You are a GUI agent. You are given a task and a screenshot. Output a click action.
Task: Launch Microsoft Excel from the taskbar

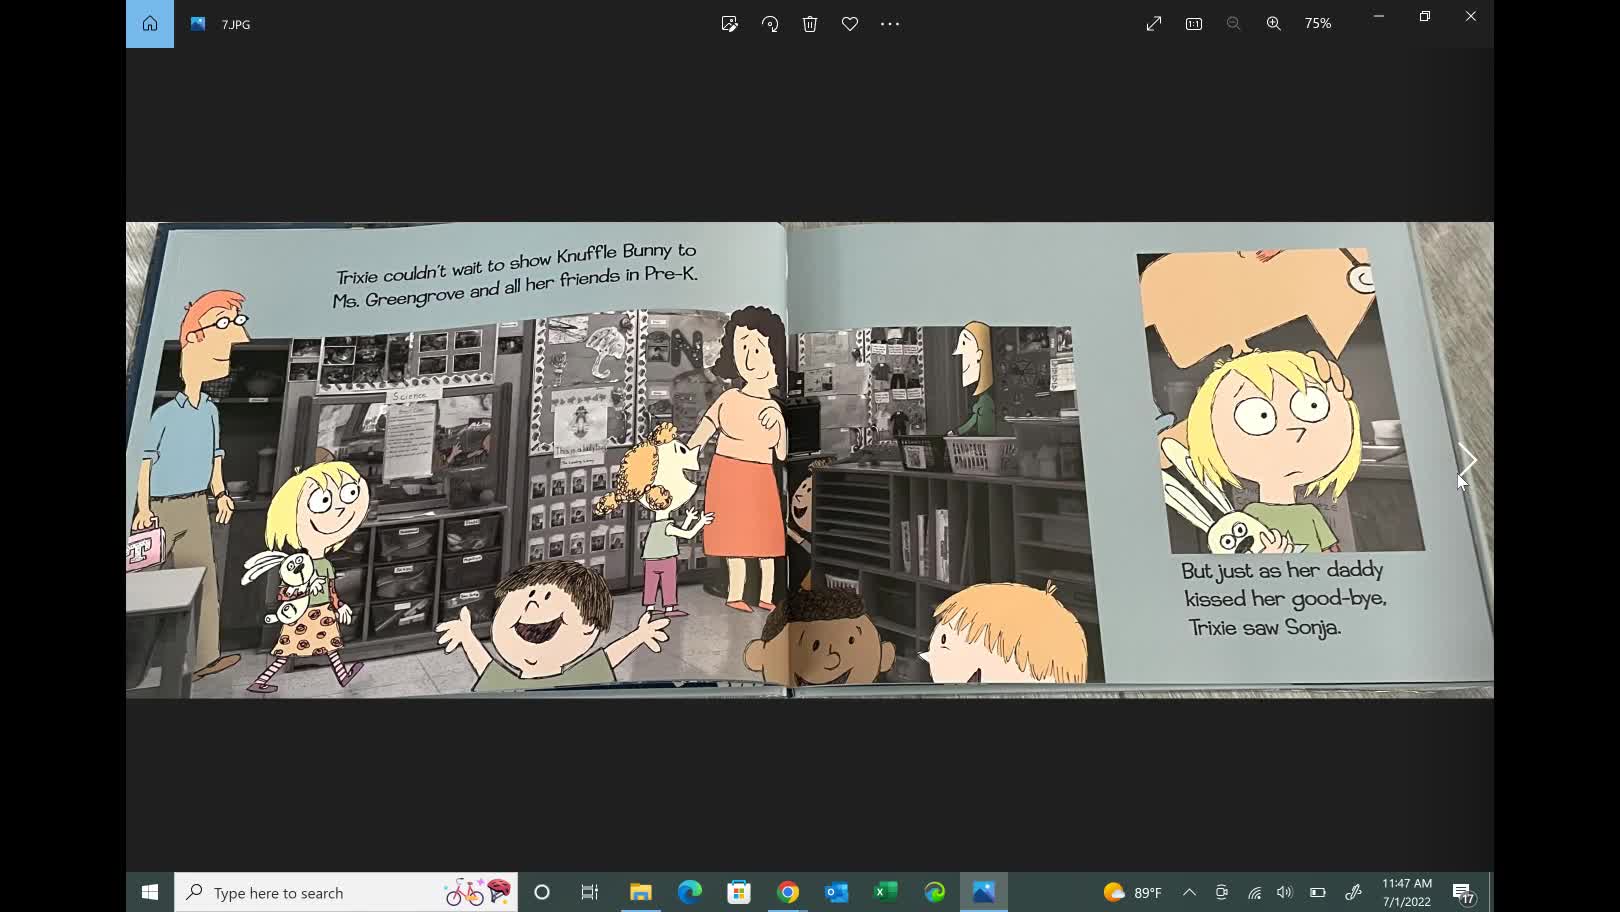click(x=885, y=891)
